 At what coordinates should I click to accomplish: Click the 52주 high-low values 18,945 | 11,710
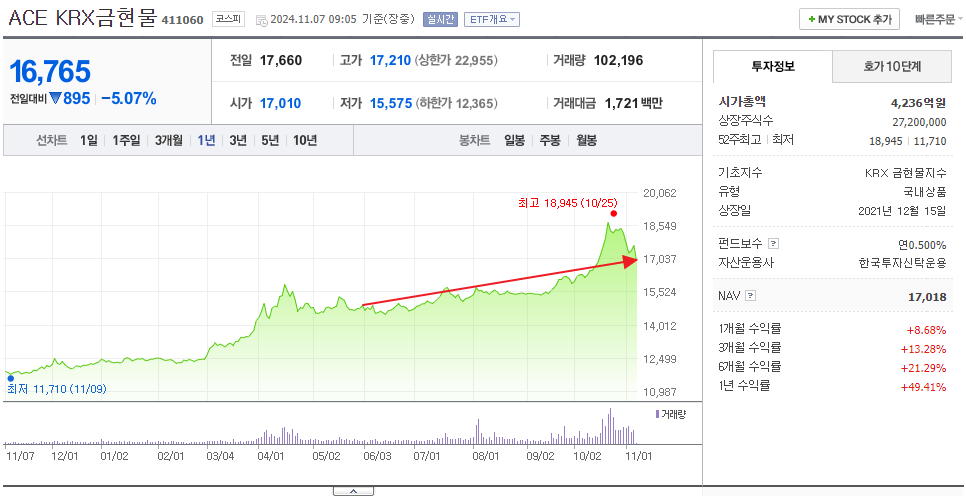[907, 141]
